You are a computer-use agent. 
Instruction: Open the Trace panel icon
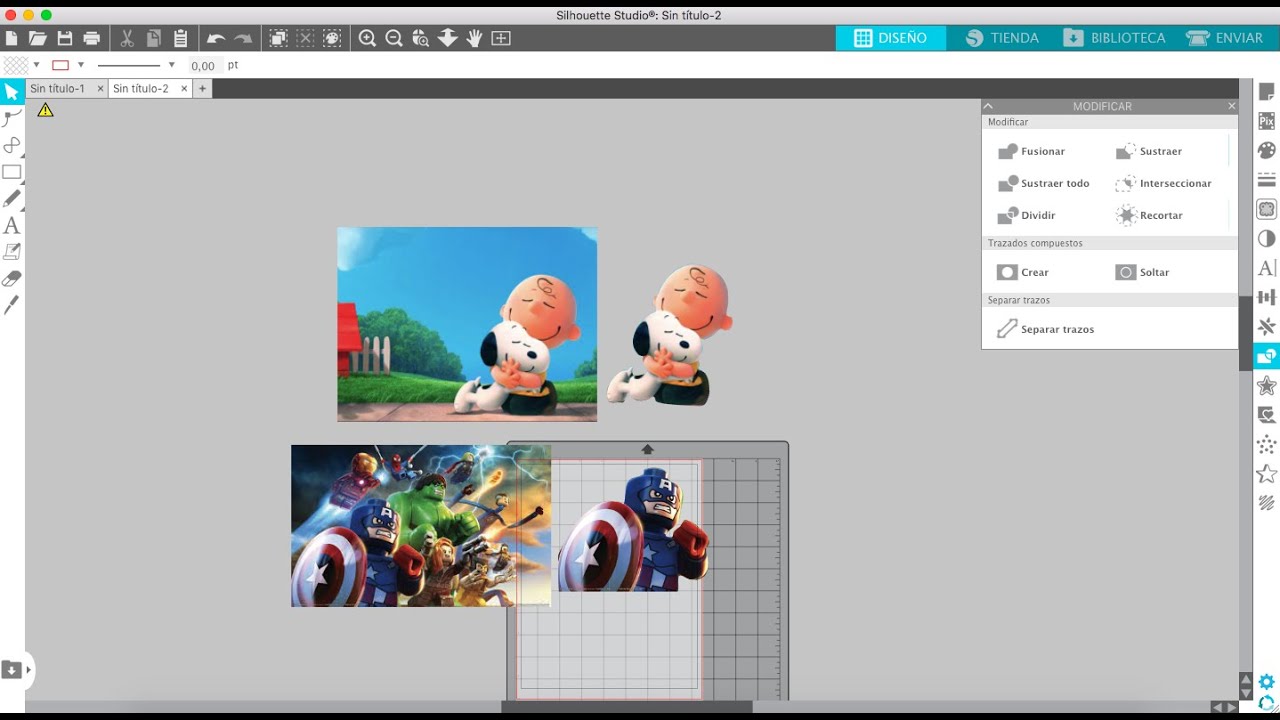pyautogui.click(x=1267, y=210)
